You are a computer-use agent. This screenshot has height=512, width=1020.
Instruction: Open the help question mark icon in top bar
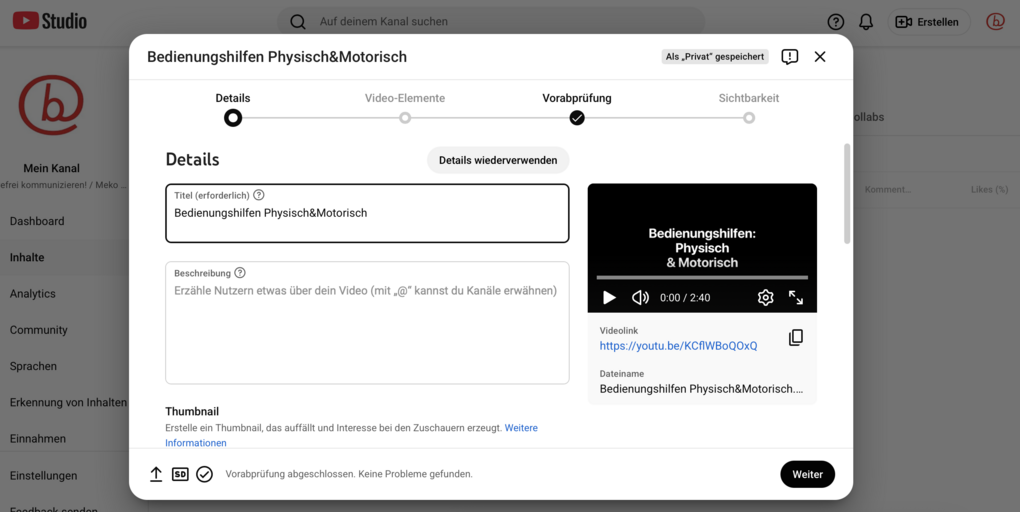click(x=836, y=22)
